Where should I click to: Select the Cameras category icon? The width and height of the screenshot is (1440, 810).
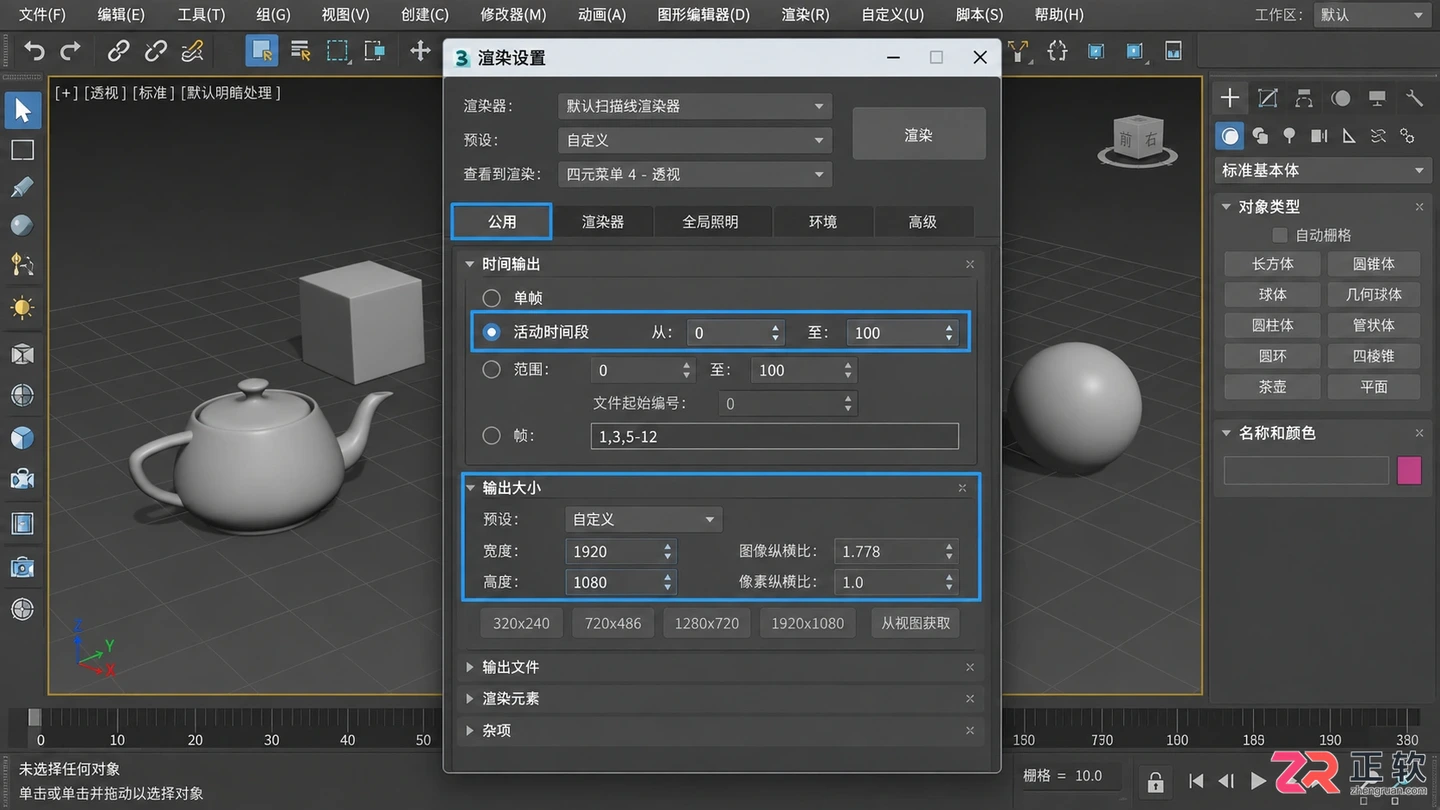click(1319, 135)
